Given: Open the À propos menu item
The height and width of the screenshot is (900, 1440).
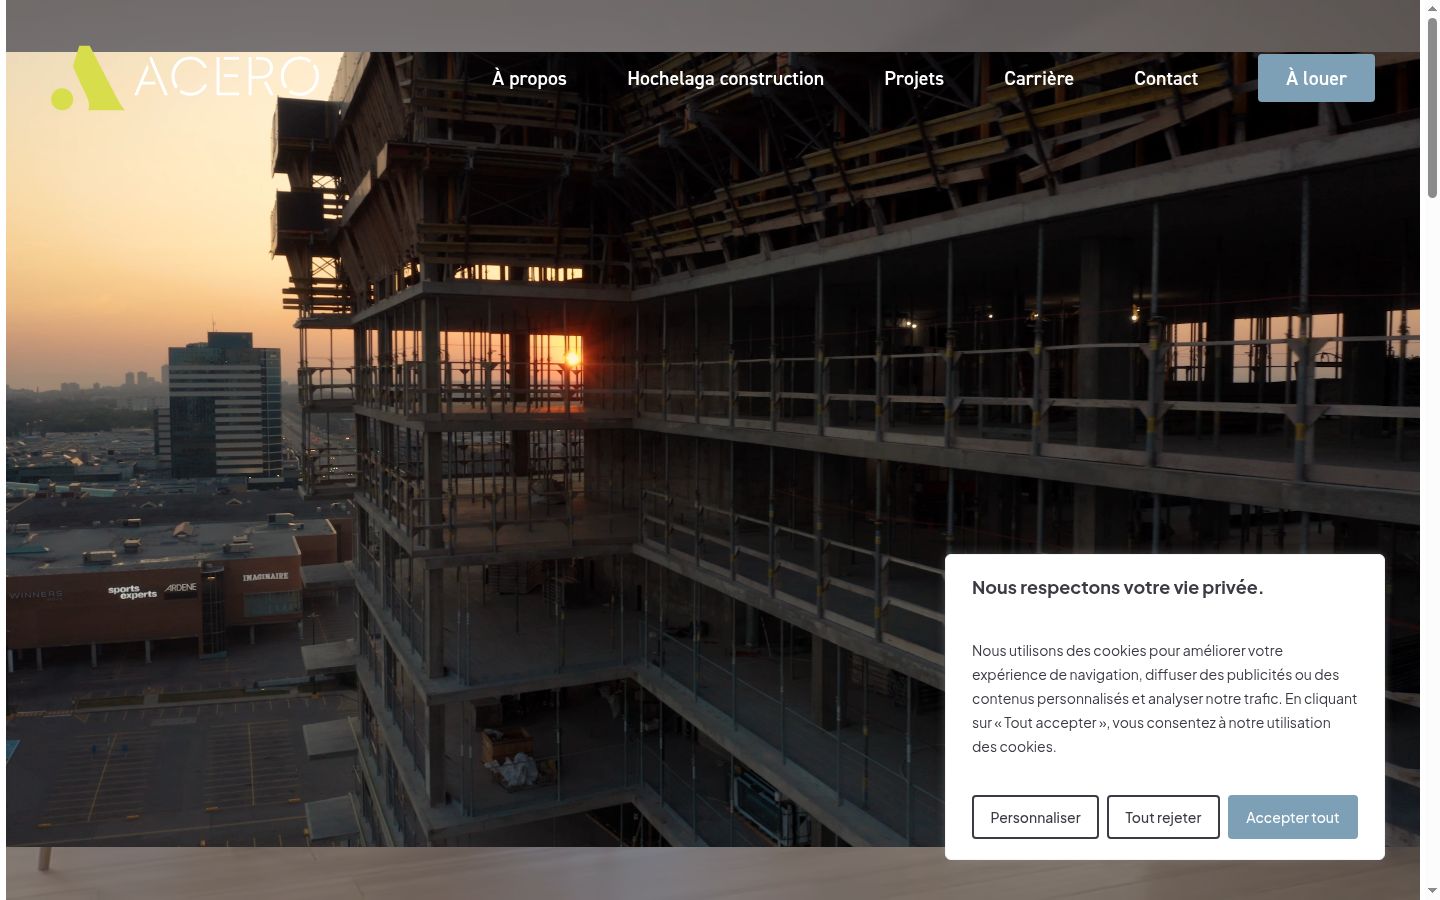Looking at the screenshot, I should pyautogui.click(x=529, y=78).
